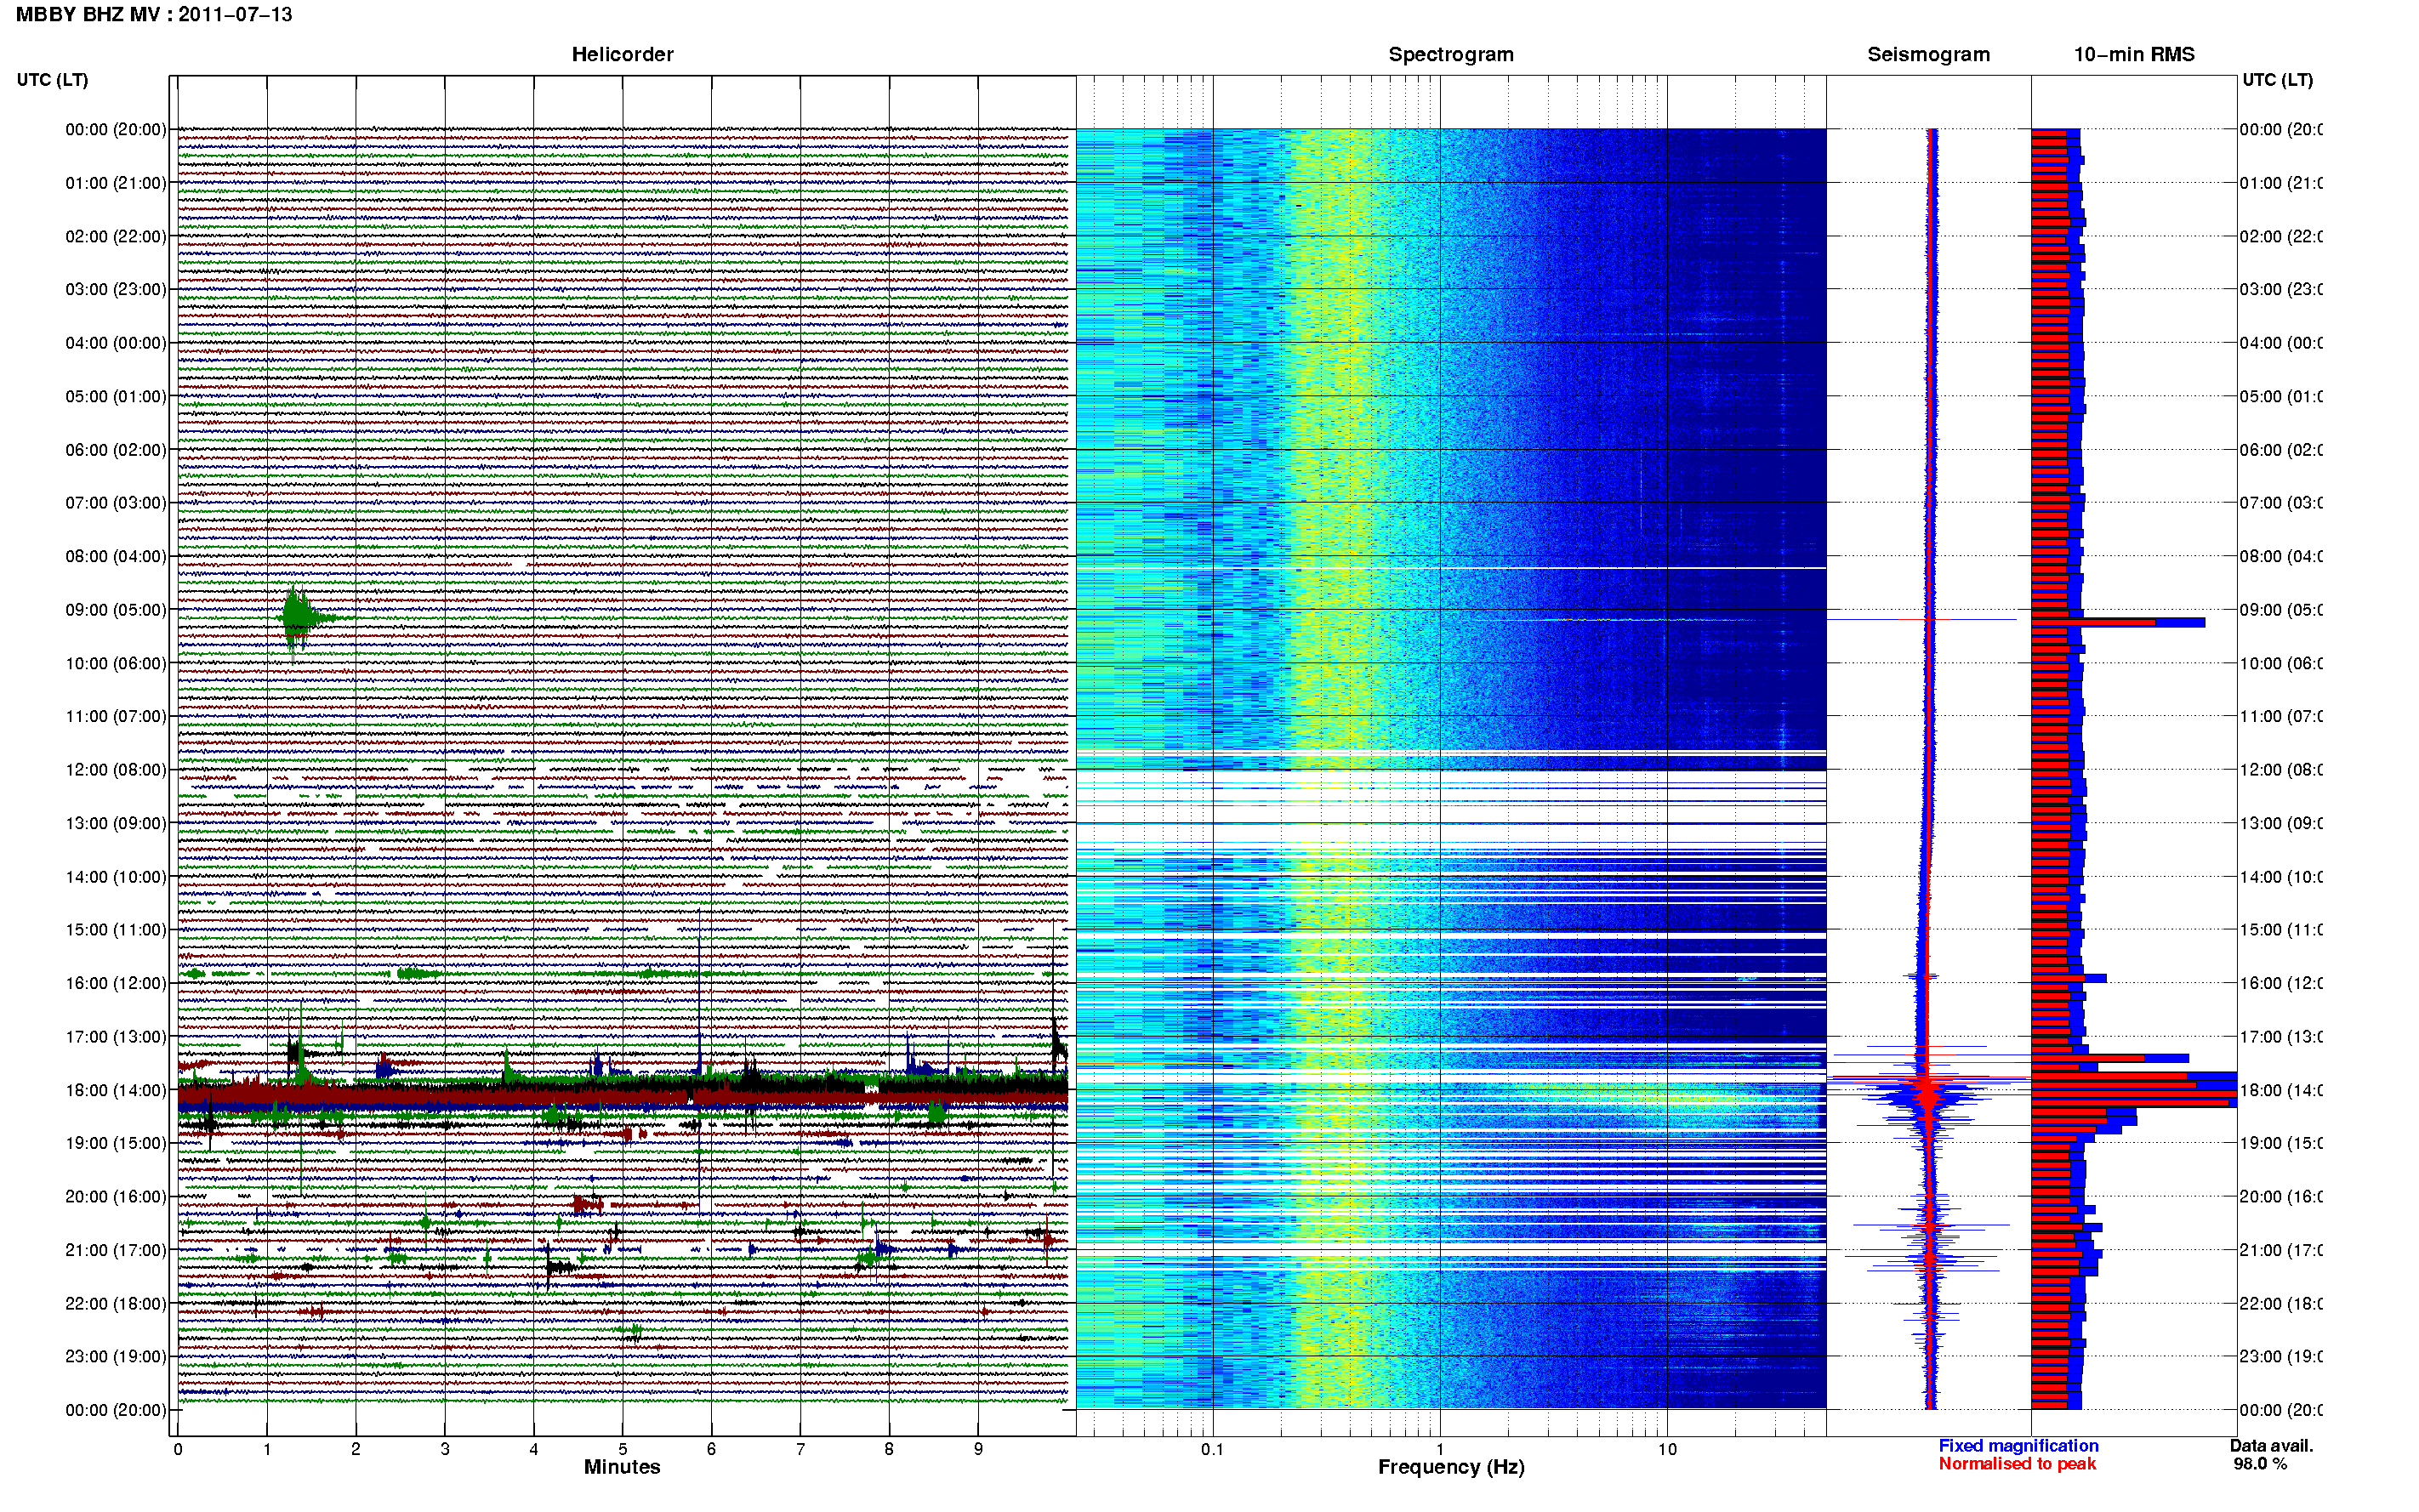The width and height of the screenshot is (2419, 1512).
Task: Click the '0.1' frequency tick label
Action: coord(1212,1449)
